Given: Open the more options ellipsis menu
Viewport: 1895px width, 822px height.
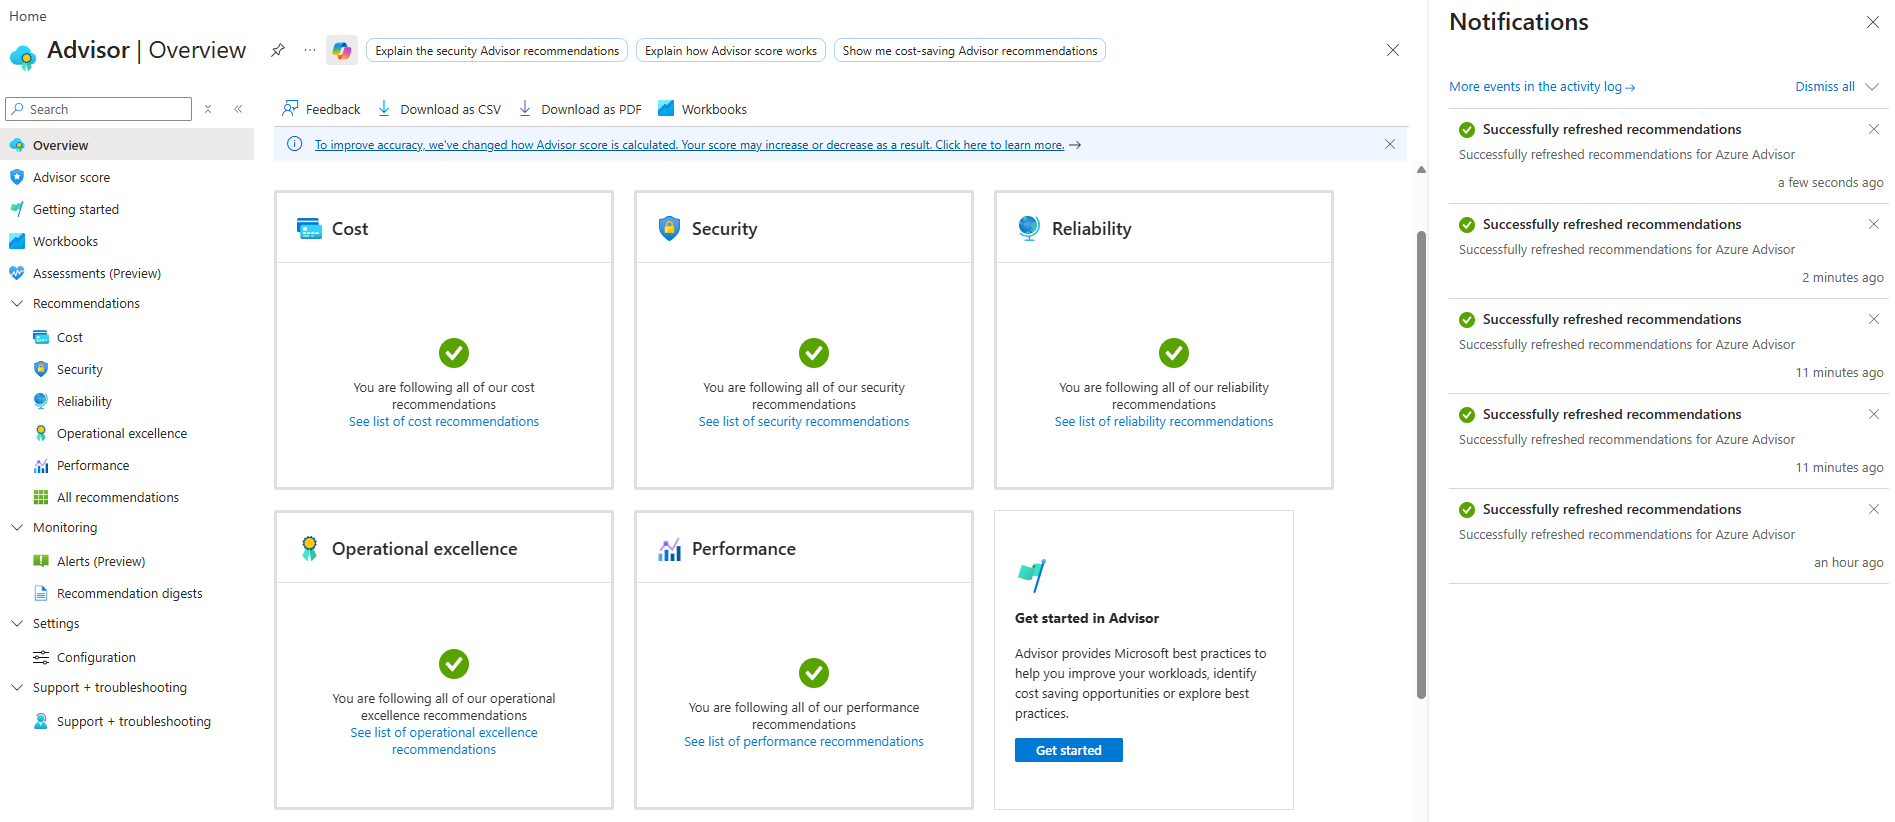Looking at the screenshot, I should tap(310, 50).
